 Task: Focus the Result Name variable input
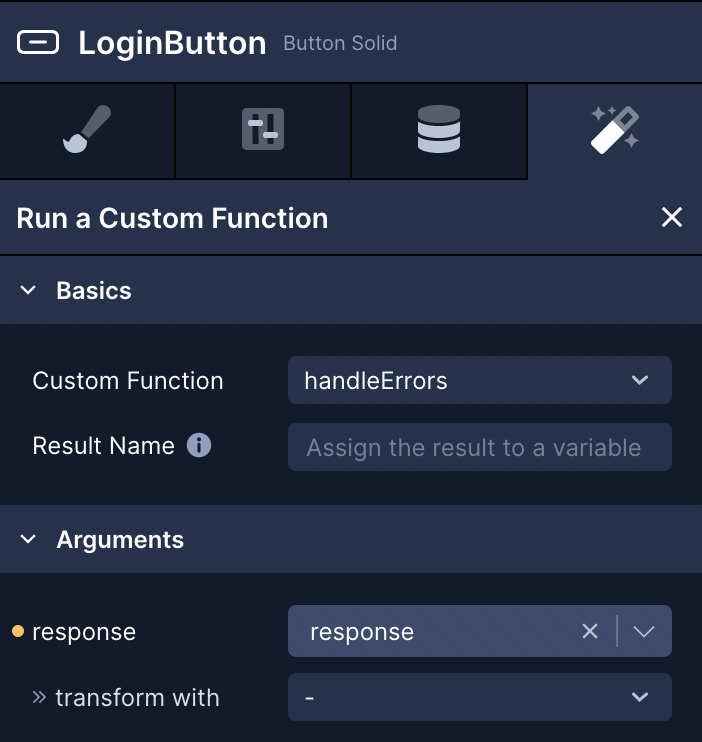(x=480, y=447)
